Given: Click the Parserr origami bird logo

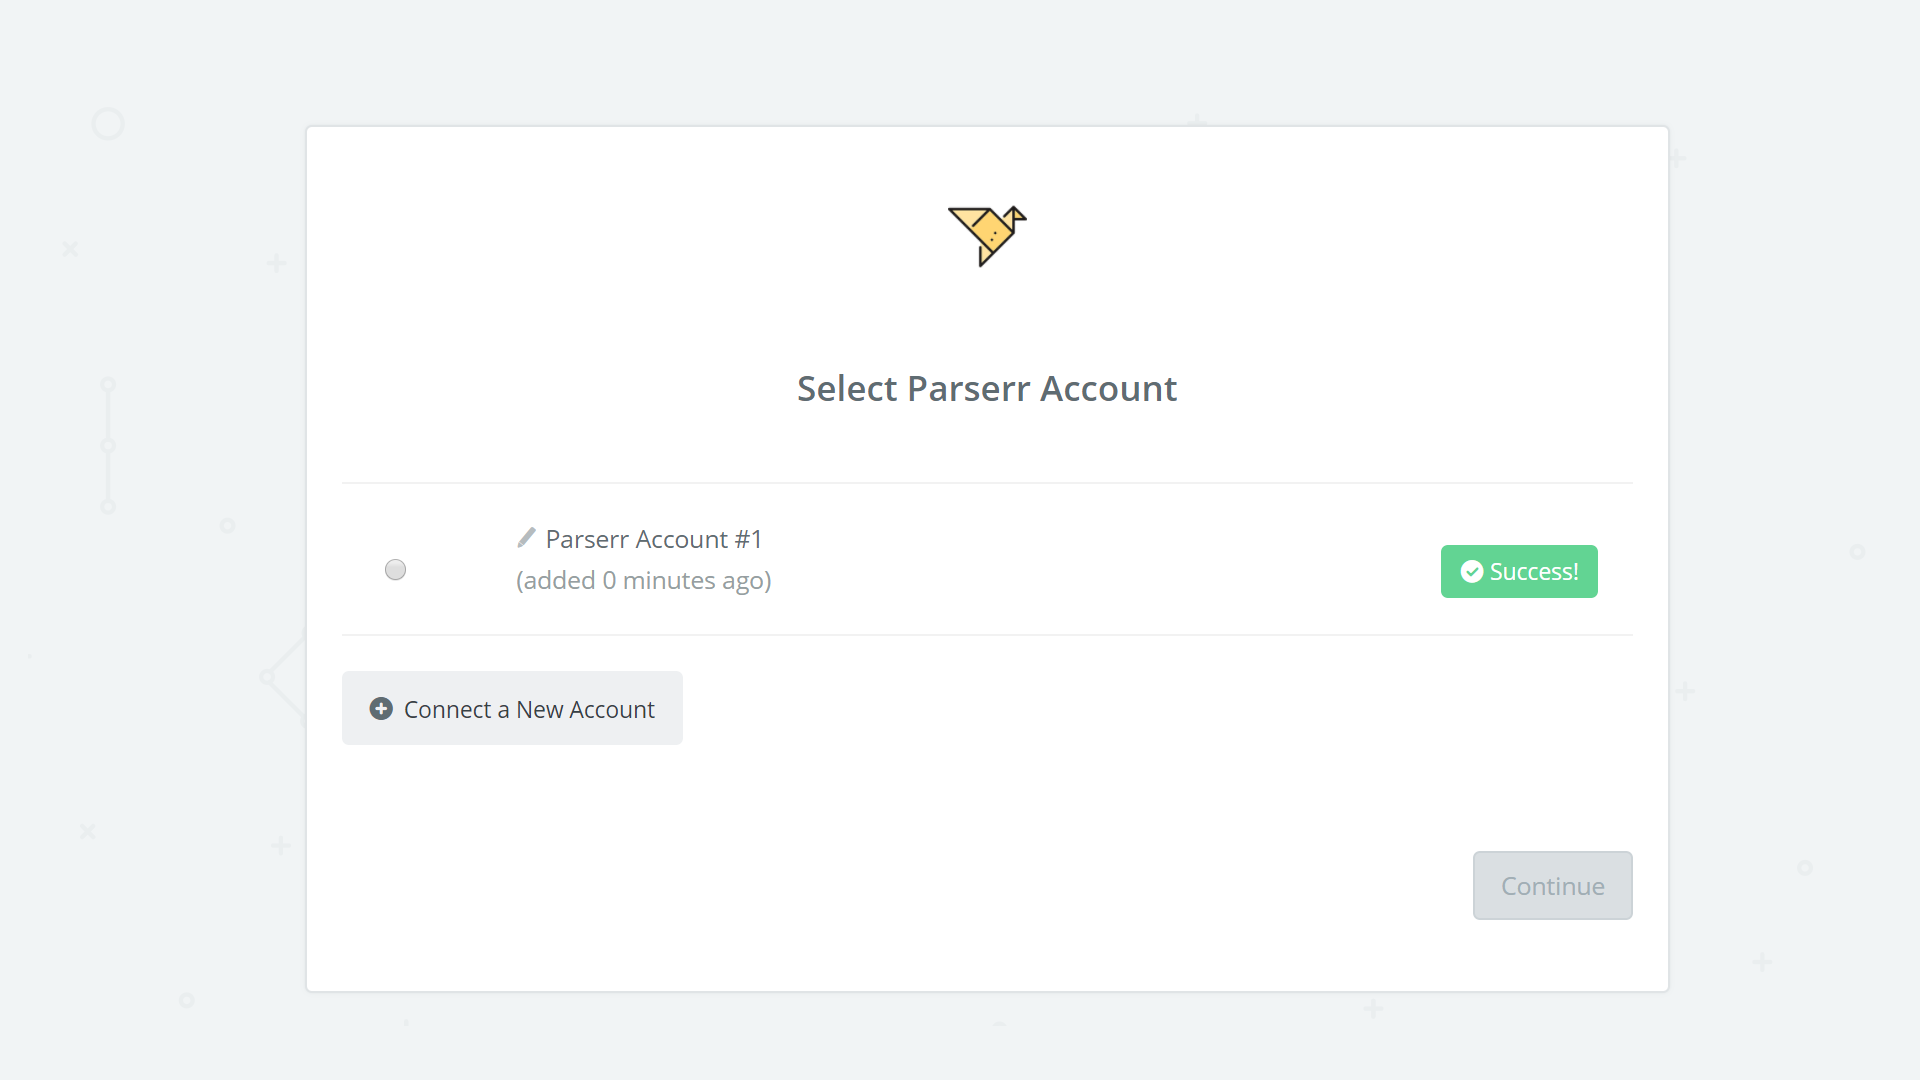Looking at the screenshot, I should (987, 236).
